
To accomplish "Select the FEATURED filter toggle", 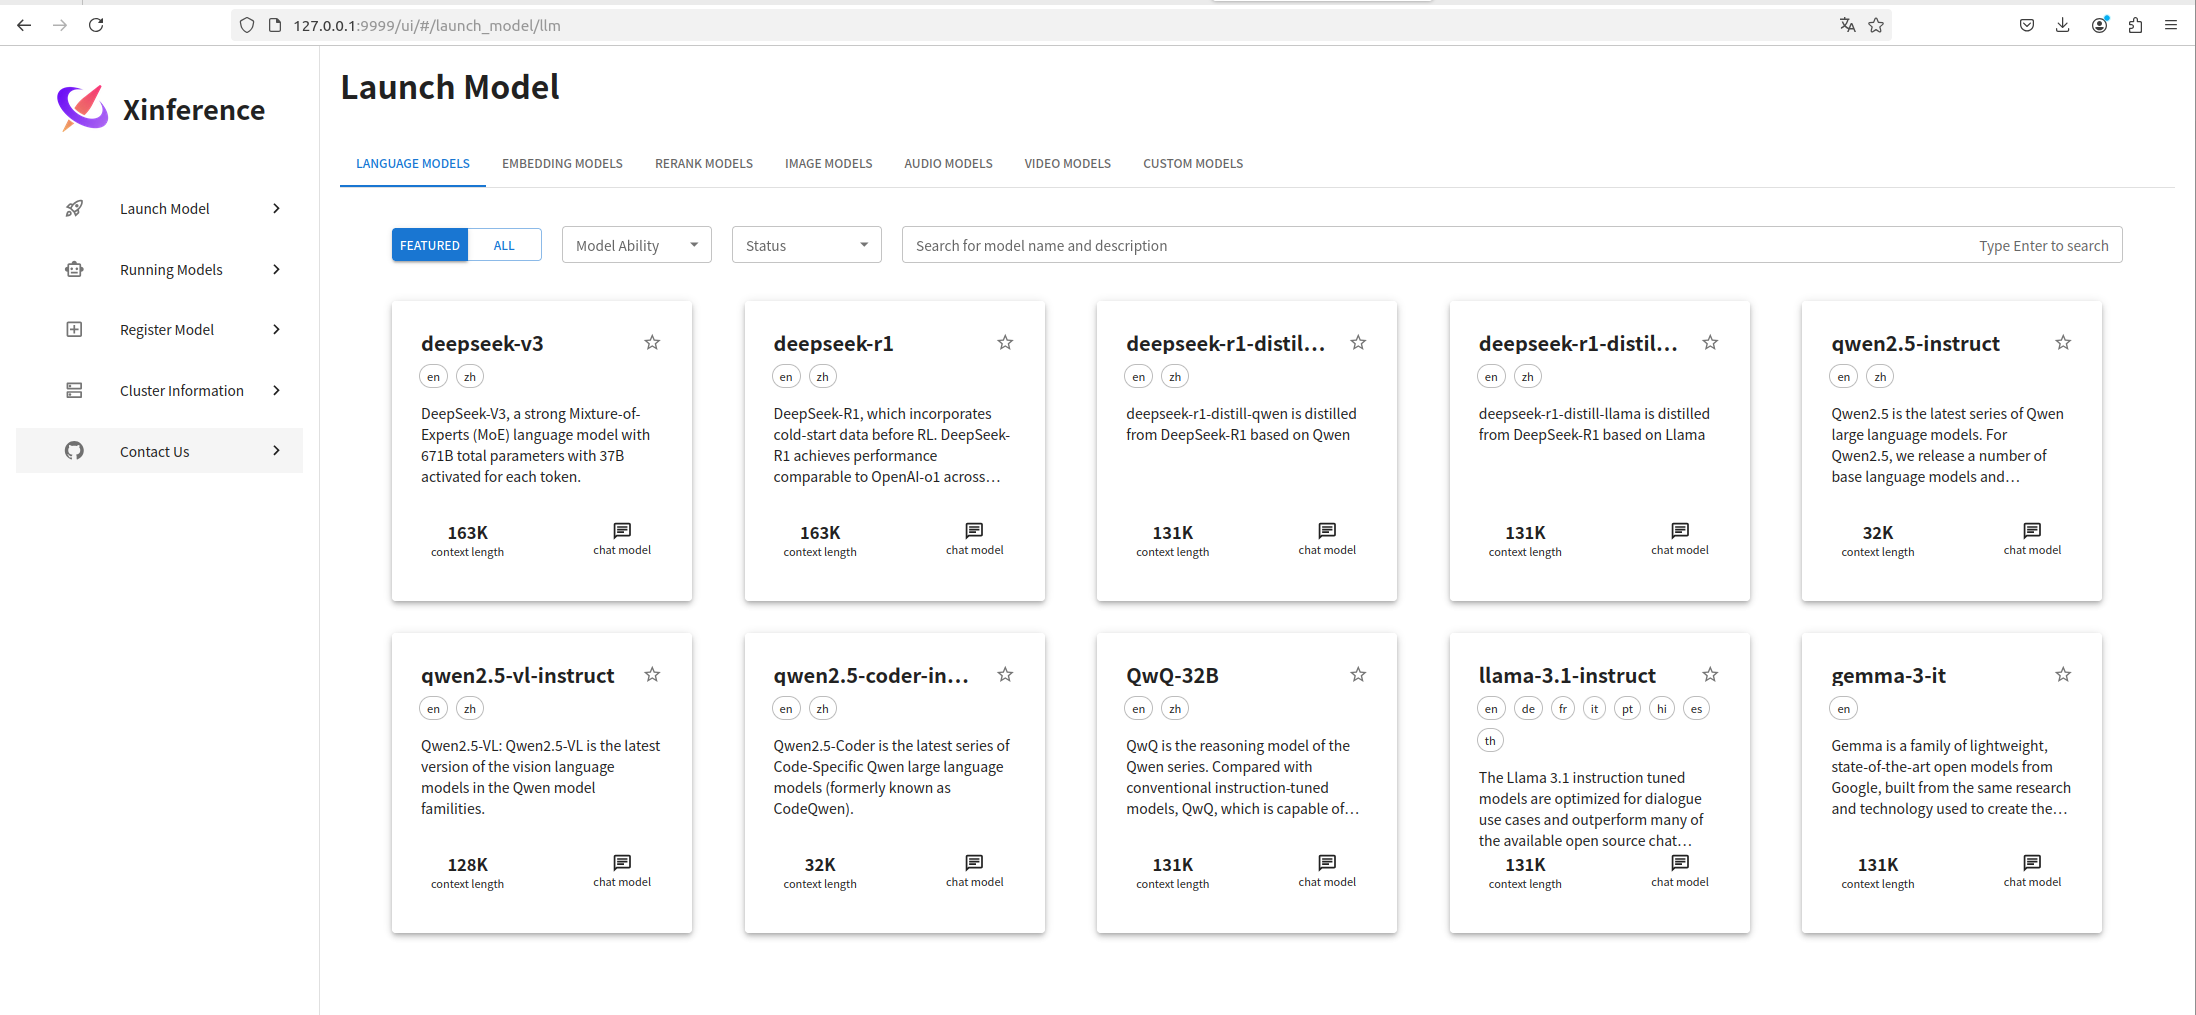I will (430, 245).
